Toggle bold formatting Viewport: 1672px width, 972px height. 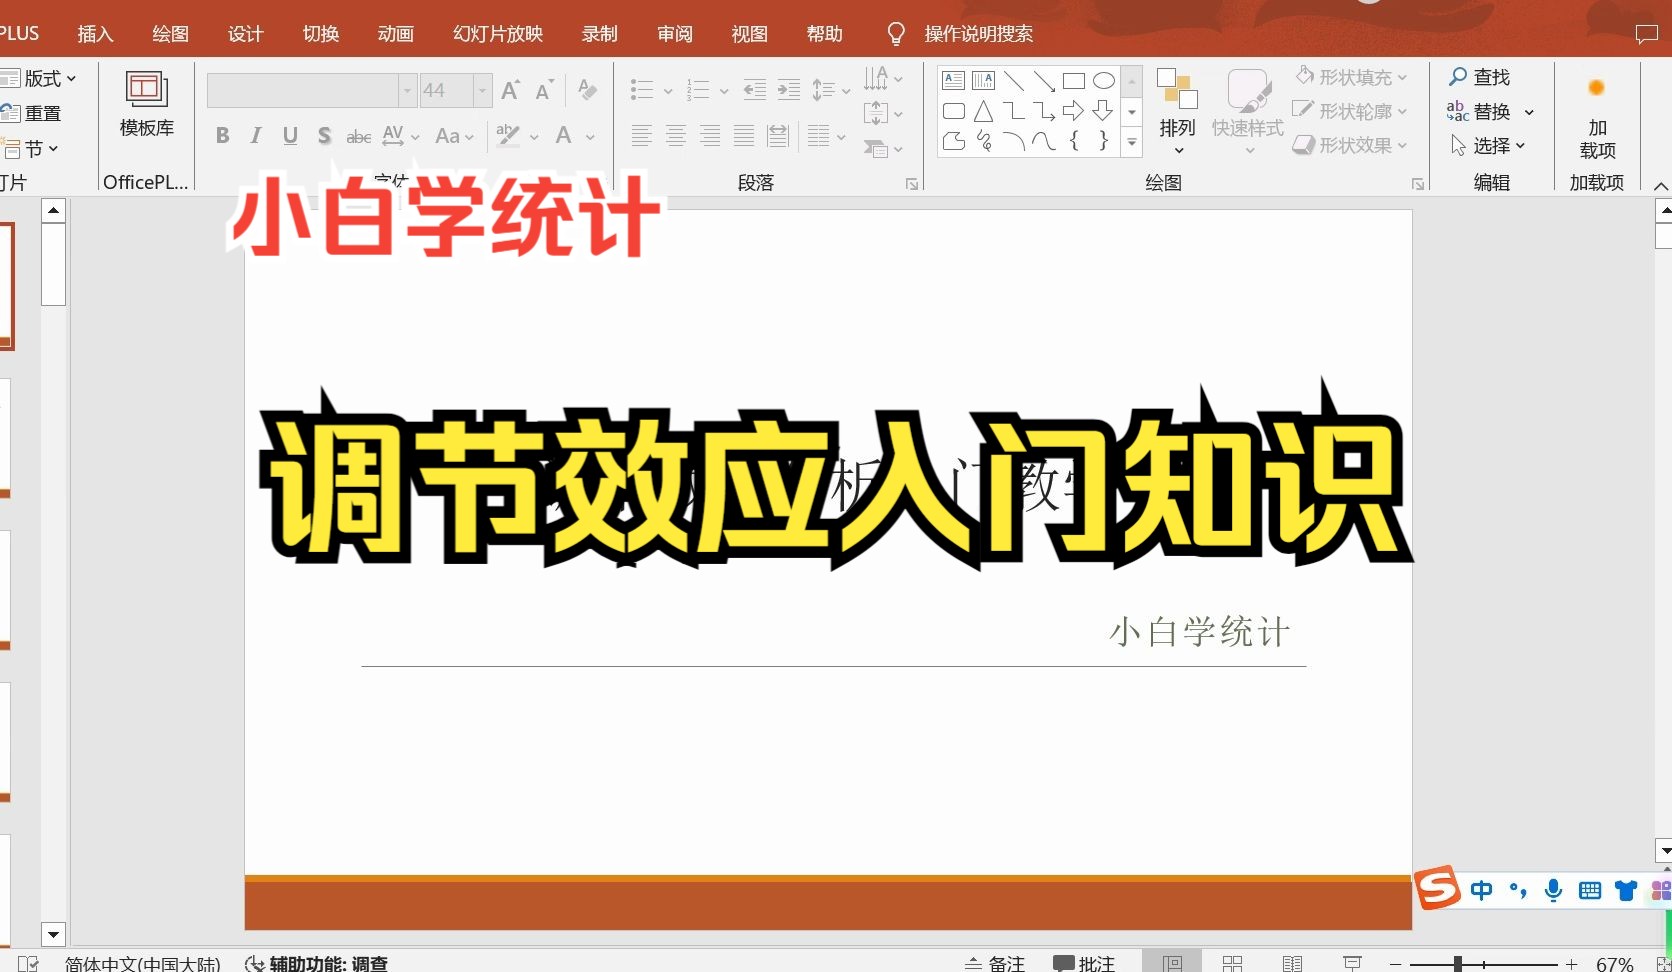(x=222, y=136)
